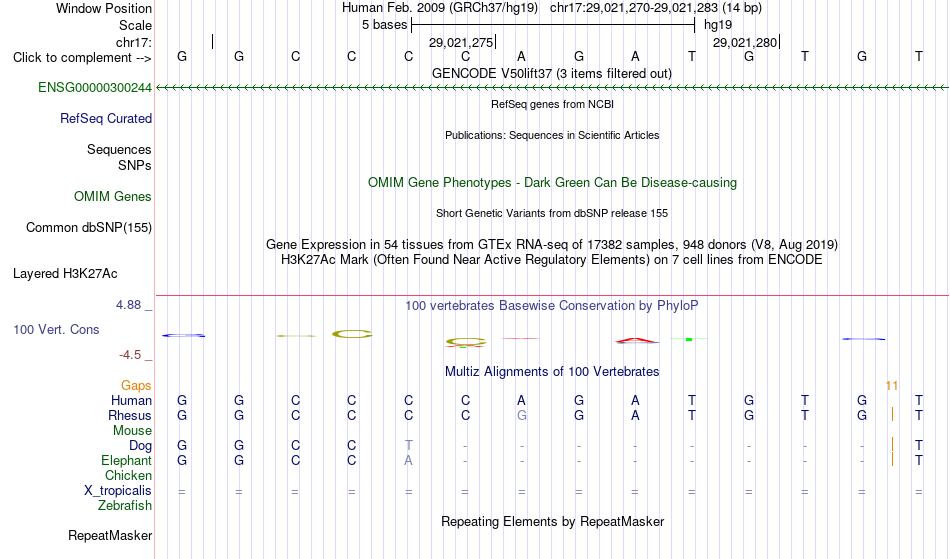Click the 29,021,275 position marker
This screenshot has width=950, height=559.
pos(462,42)
